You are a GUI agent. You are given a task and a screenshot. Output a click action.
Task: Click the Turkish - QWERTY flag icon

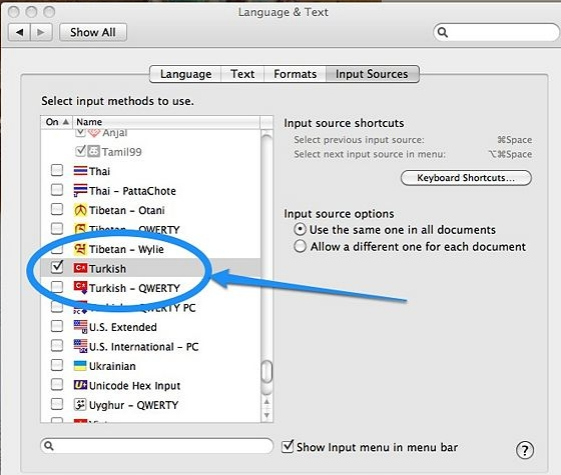click(x=81, y=288)
